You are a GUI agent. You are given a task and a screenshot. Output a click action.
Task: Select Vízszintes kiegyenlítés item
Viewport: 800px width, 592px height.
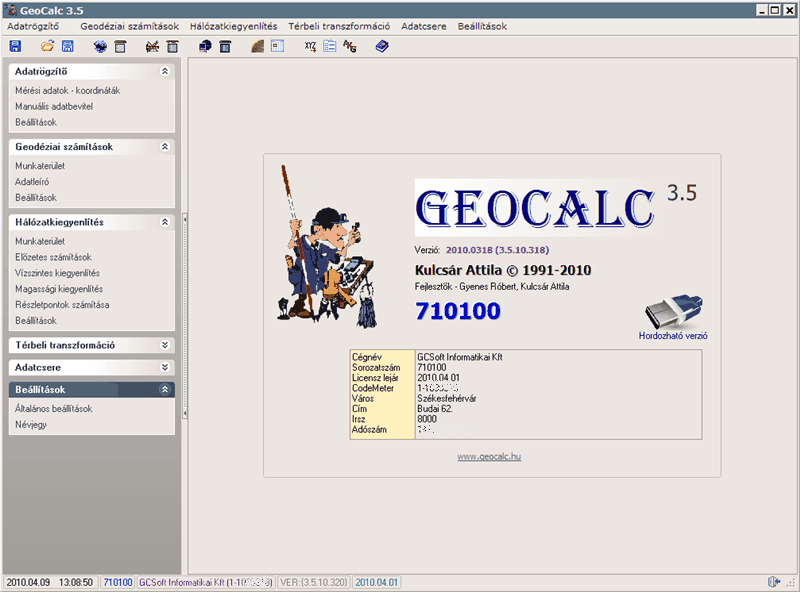point(57,273)
